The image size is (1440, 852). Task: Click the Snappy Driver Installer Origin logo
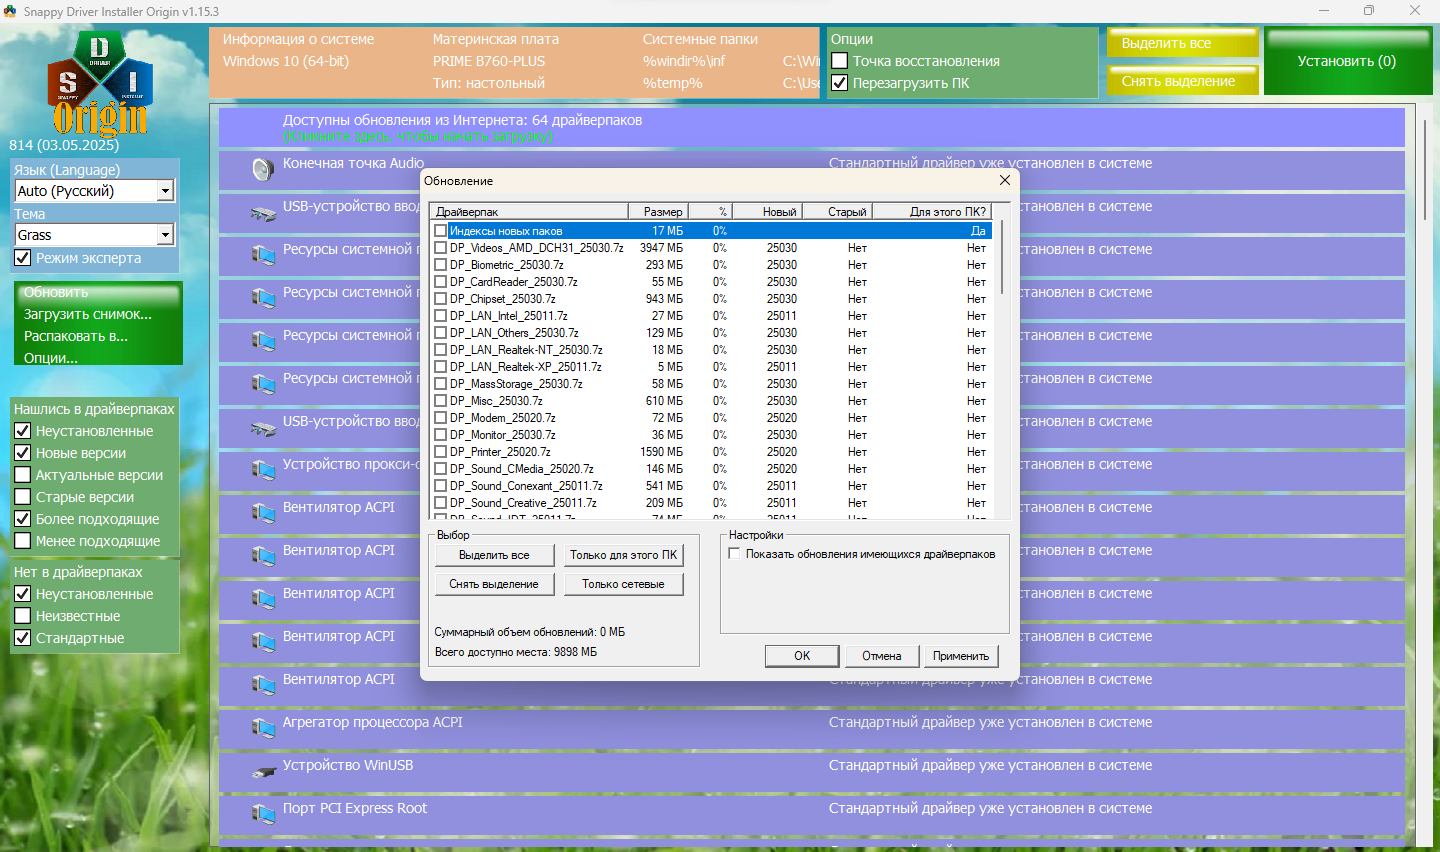[x=100, y=84]
